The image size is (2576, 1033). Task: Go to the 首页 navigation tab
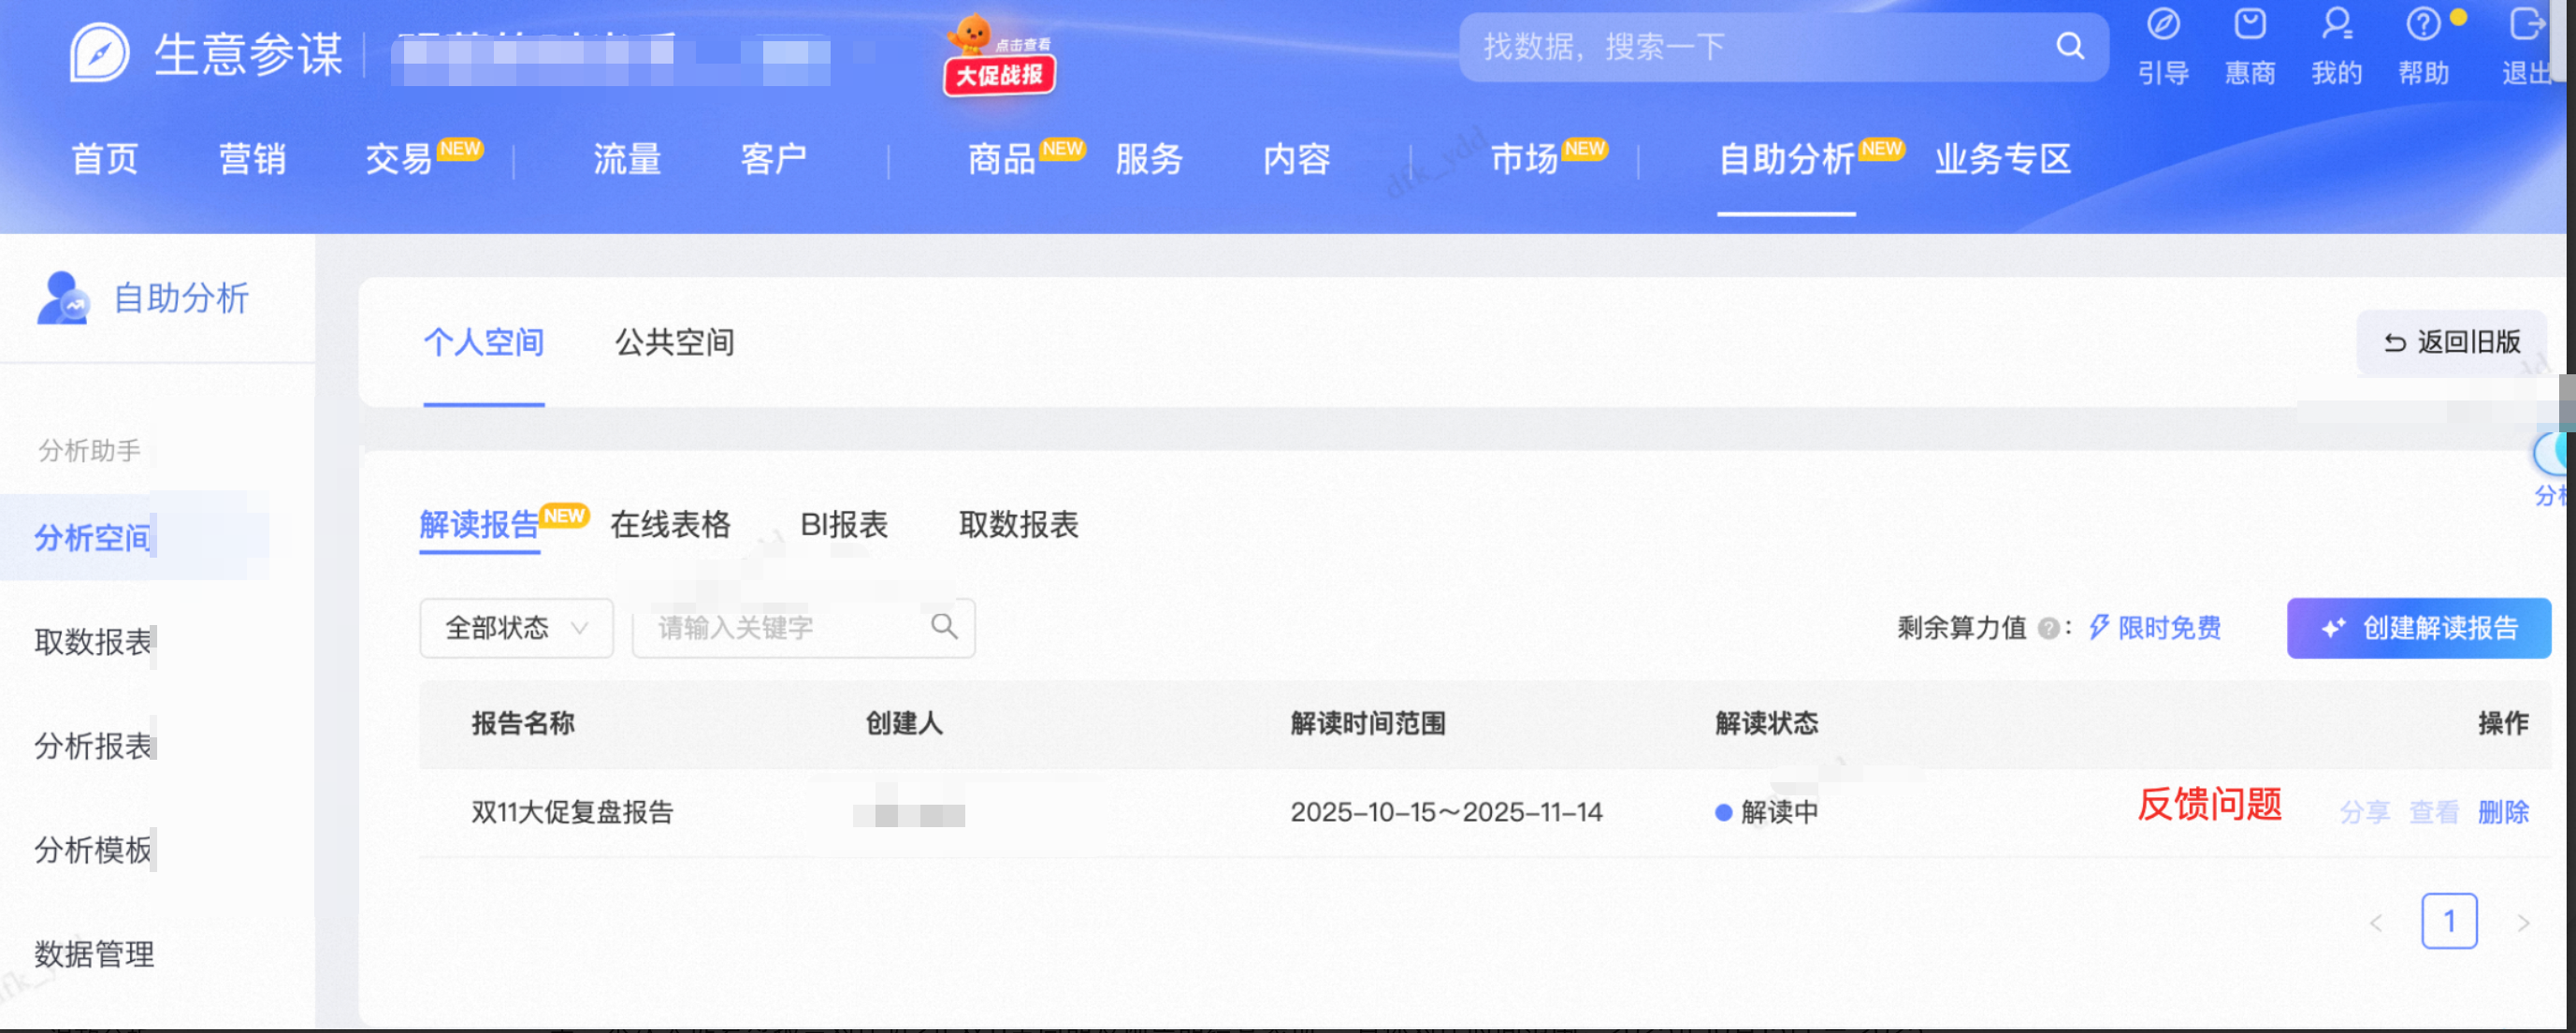[105, 159]
